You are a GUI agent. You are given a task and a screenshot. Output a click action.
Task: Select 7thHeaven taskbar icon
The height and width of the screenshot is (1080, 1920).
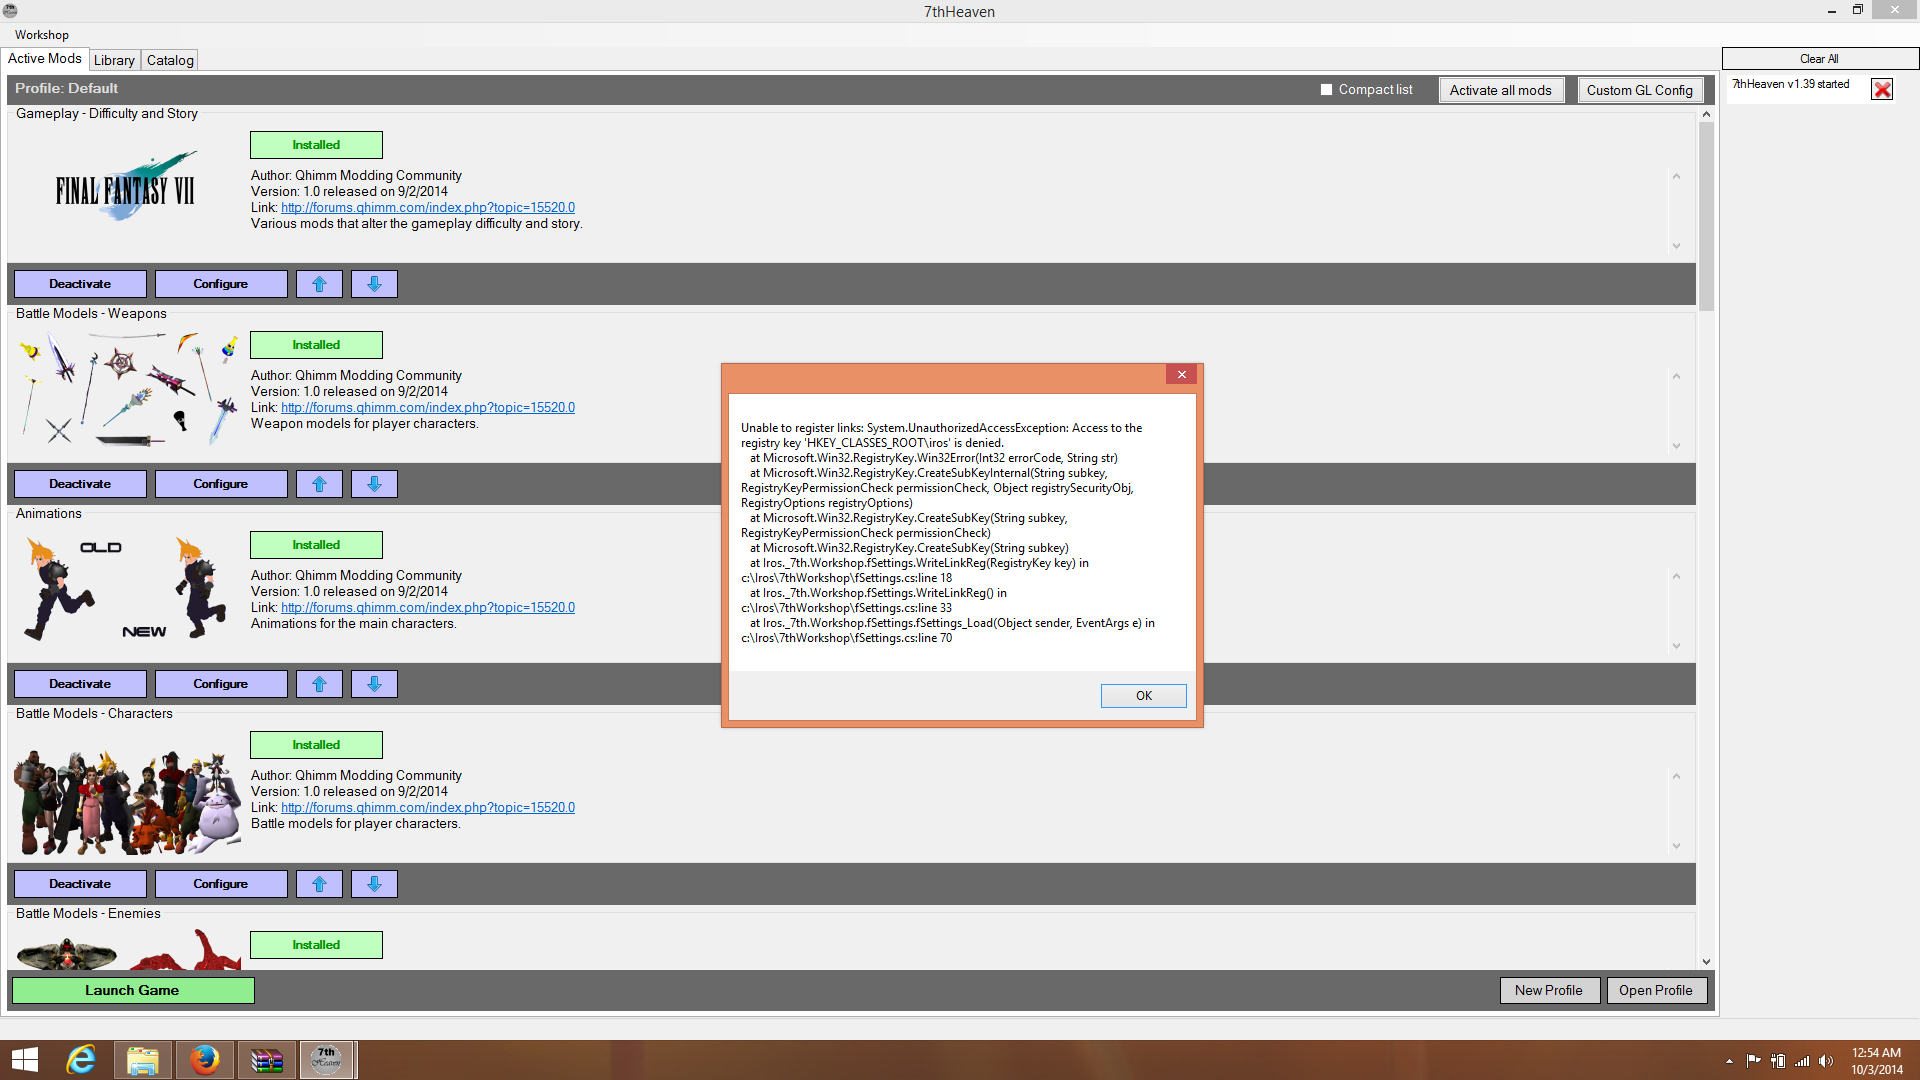pos(327,1060)
